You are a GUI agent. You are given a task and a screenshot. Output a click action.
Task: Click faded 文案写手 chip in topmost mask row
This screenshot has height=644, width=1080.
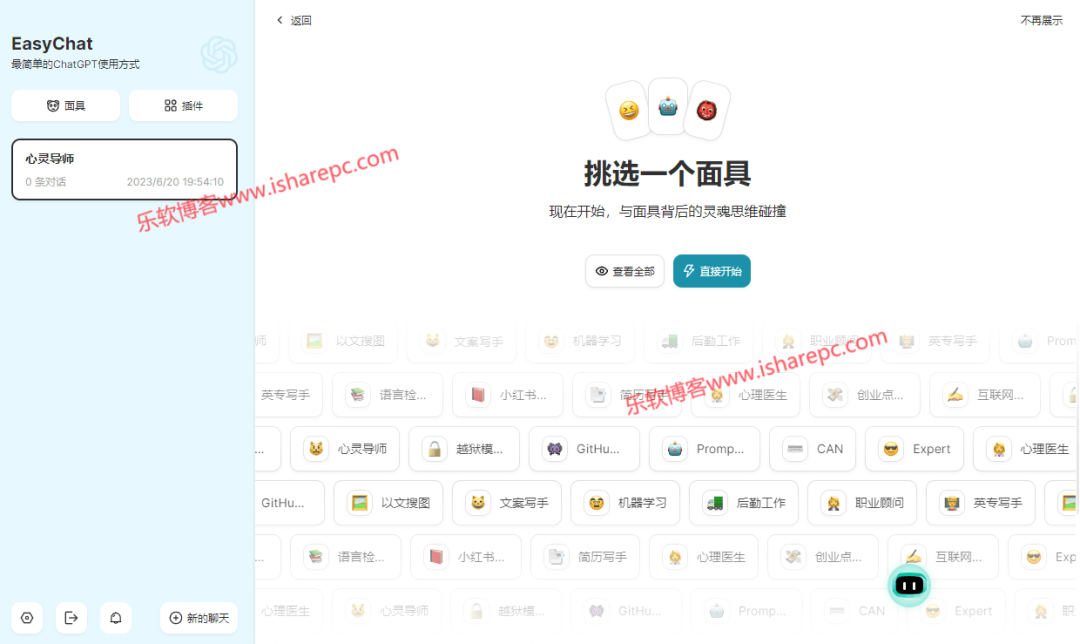pyautogui.click(x=461, y=341)
